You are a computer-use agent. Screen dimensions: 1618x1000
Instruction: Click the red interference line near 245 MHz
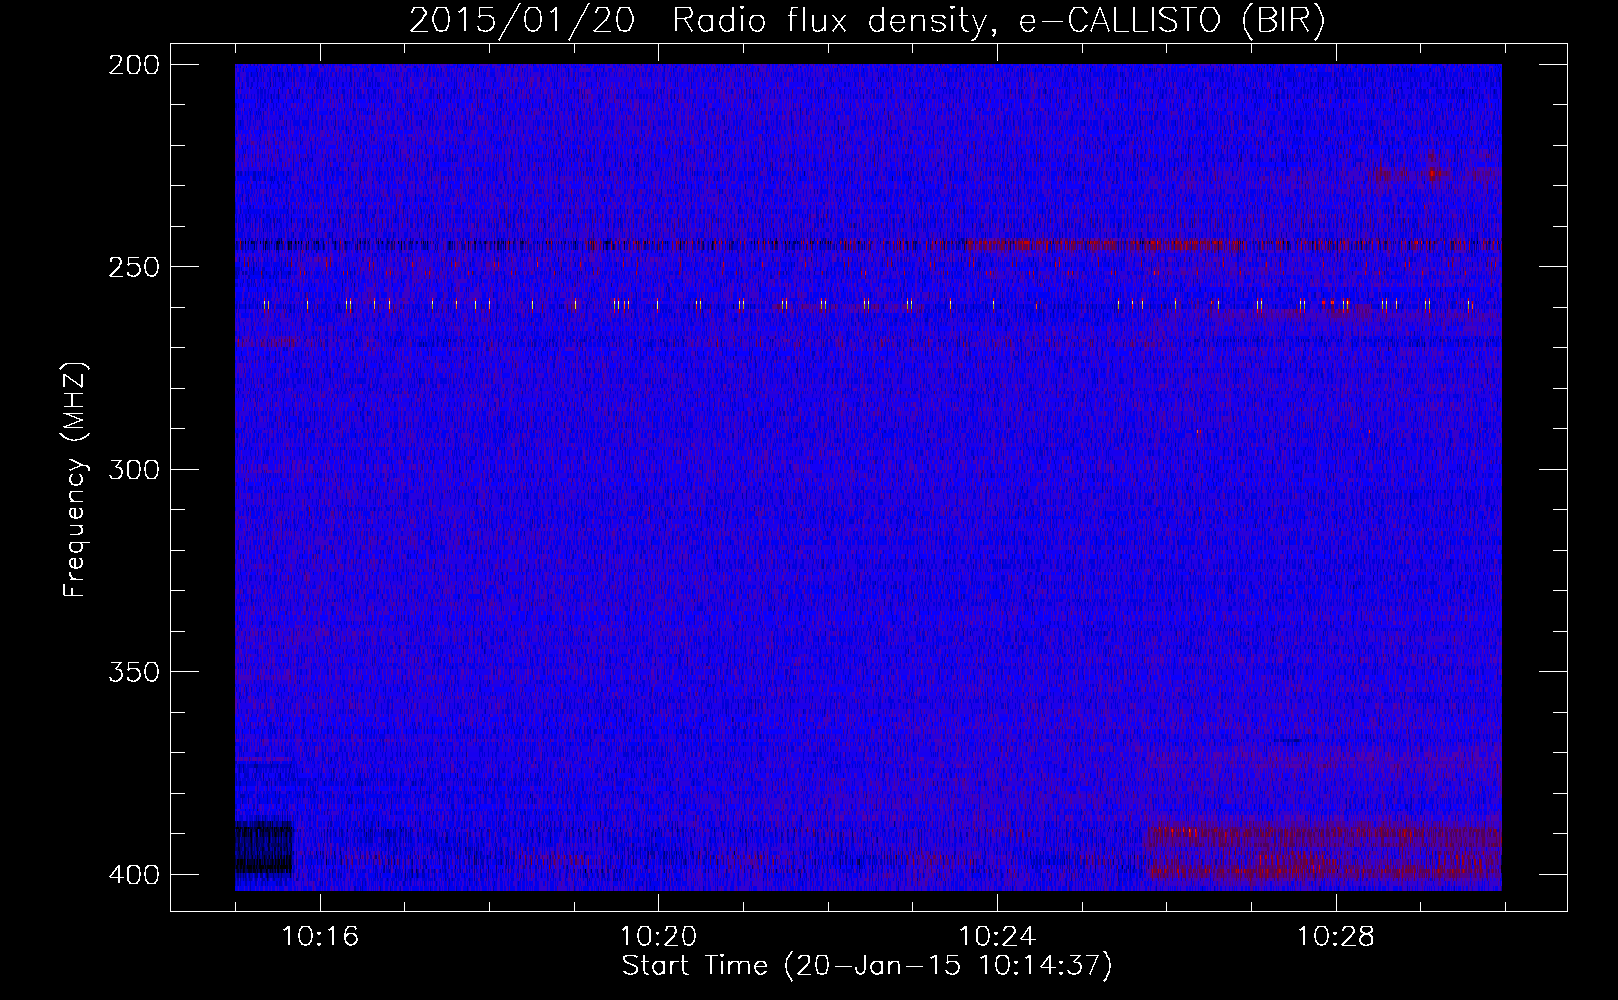[x=868, y=244]
